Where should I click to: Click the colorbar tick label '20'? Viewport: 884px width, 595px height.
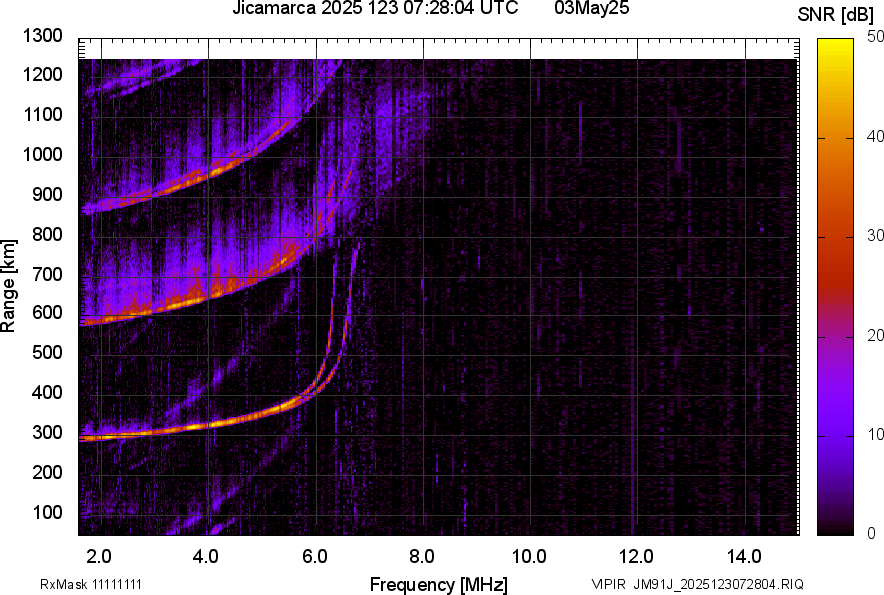[875, 335]
